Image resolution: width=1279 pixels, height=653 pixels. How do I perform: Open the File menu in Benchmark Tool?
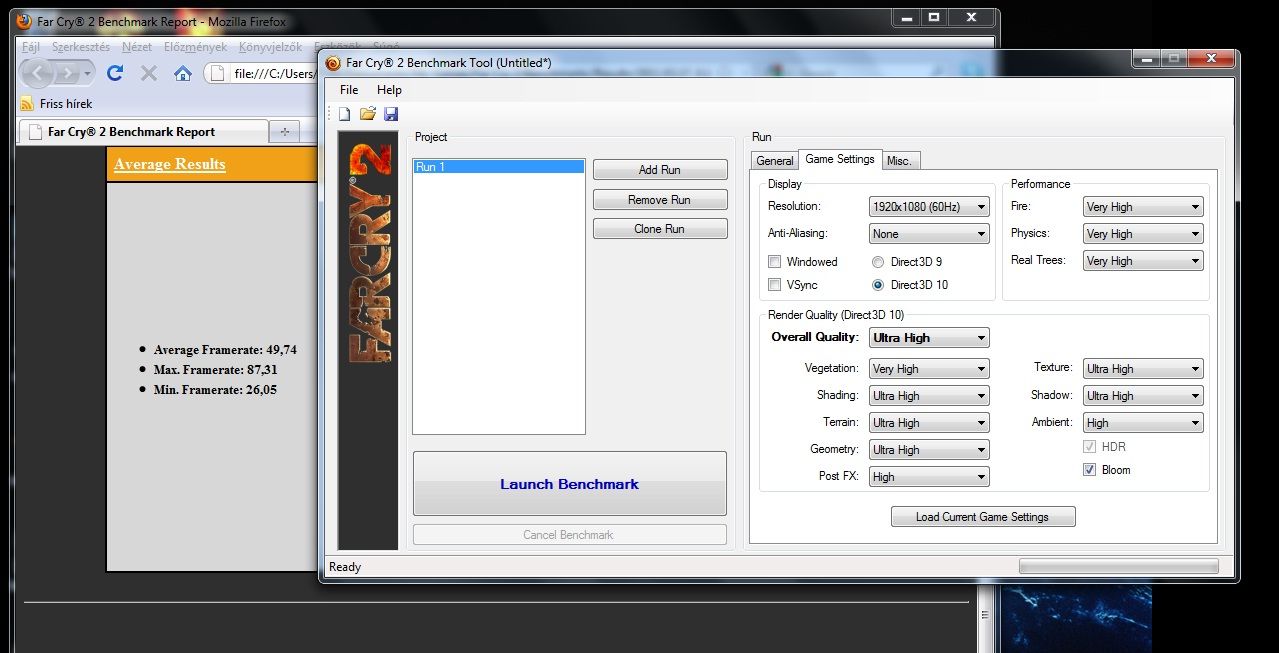pos(349,90)
